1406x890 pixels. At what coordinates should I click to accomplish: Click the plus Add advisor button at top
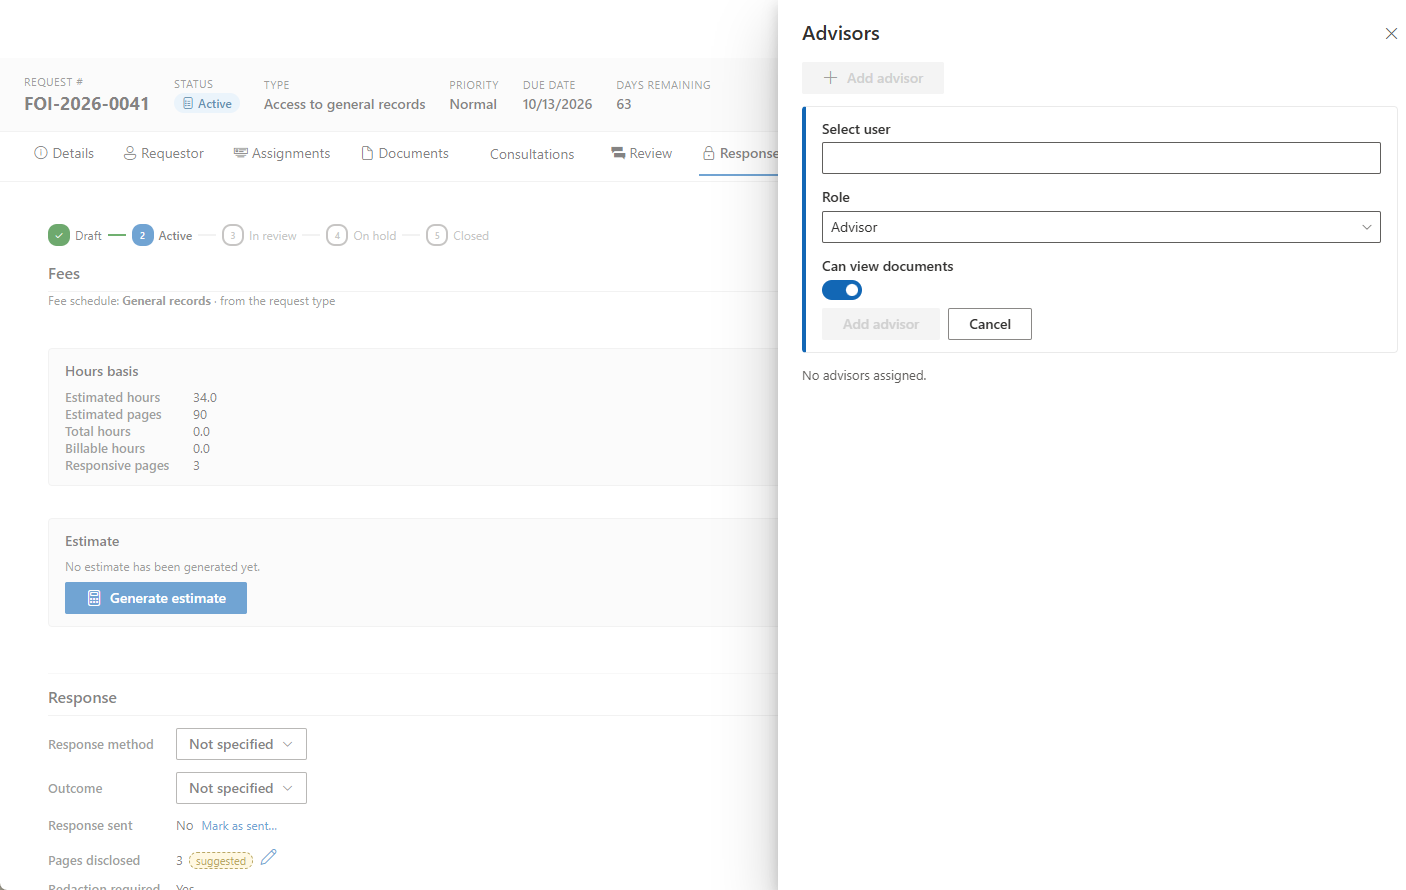pyautogui.click(x=873, y=78)
